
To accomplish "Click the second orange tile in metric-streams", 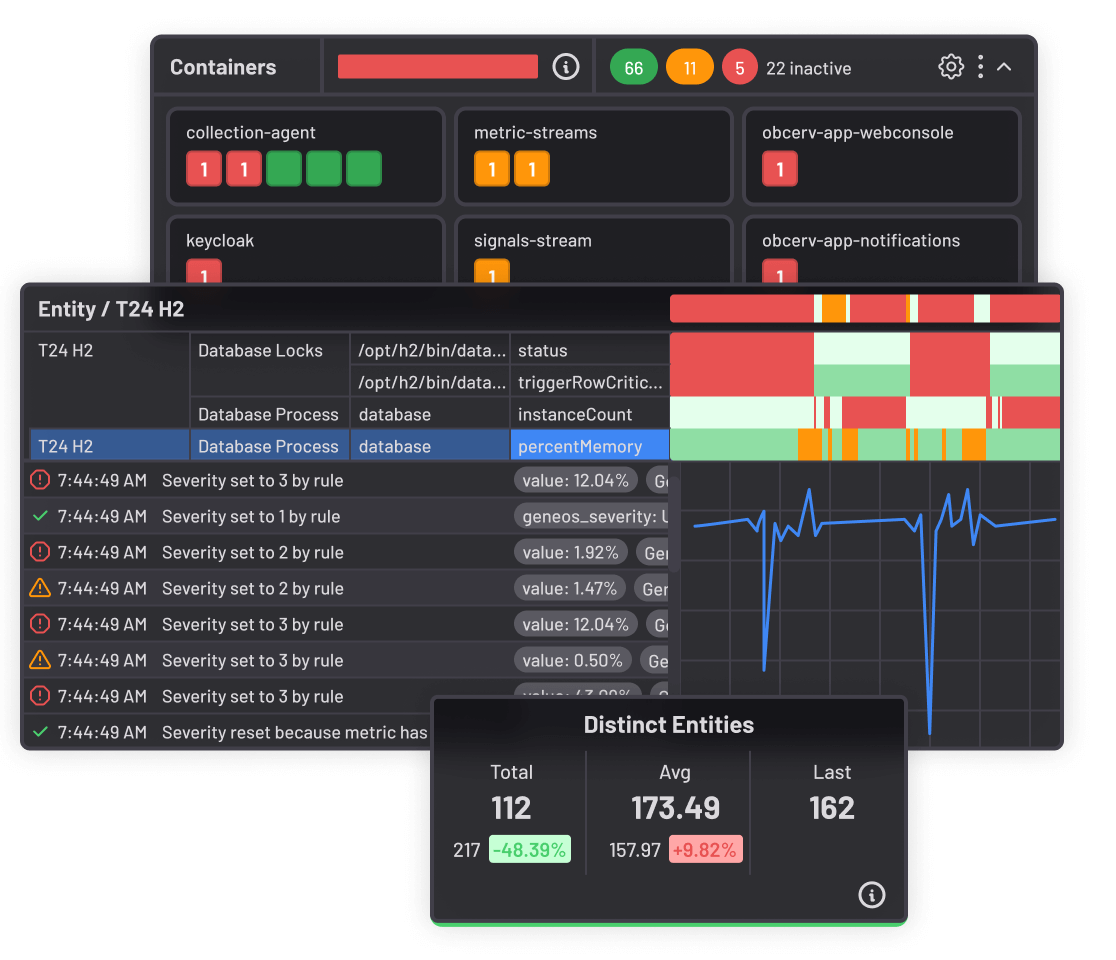I will [532, 169].
